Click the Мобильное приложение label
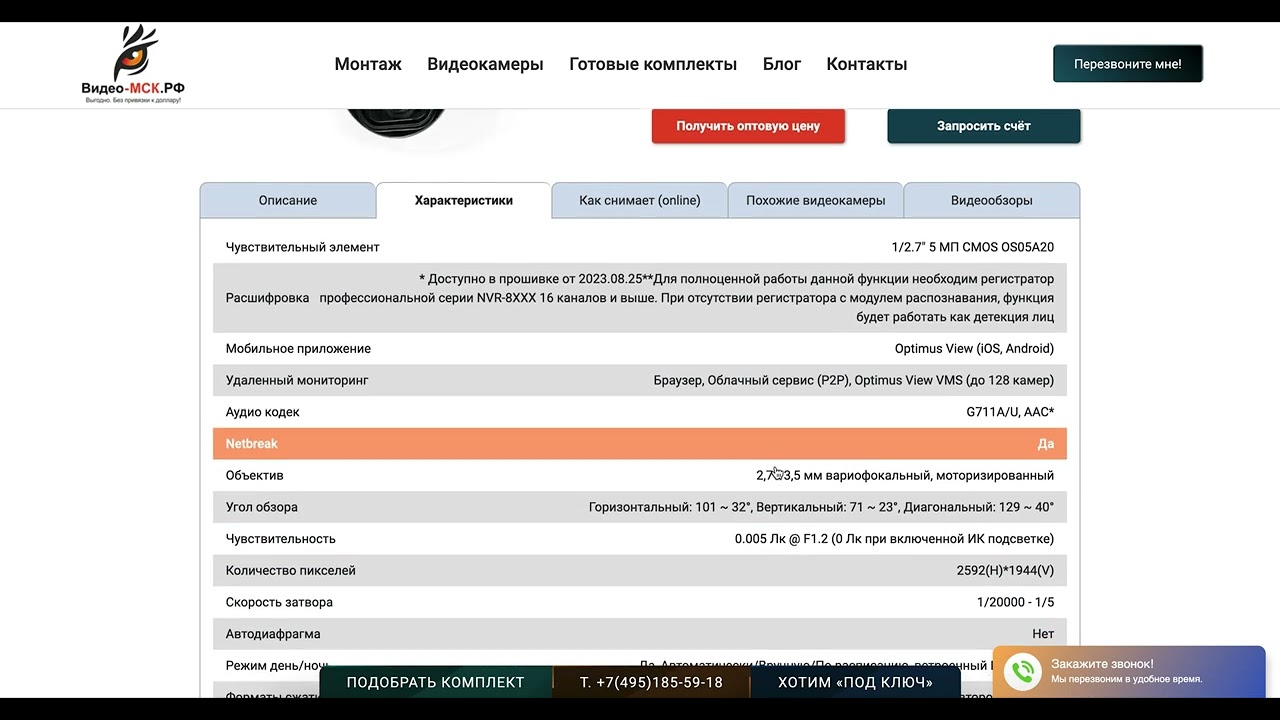The image size is (1280, 720). 298,349
